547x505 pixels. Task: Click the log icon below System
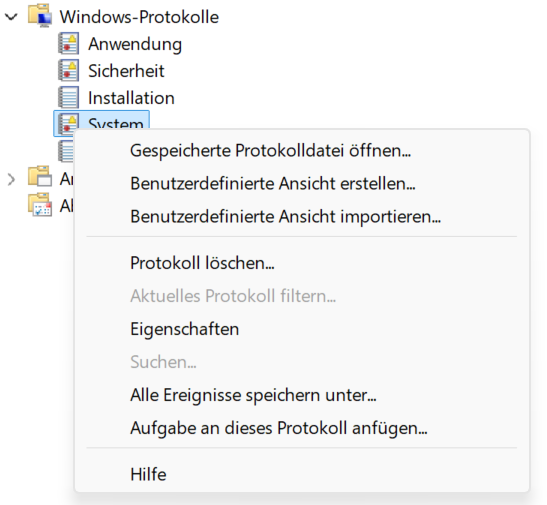coord(66,151)
